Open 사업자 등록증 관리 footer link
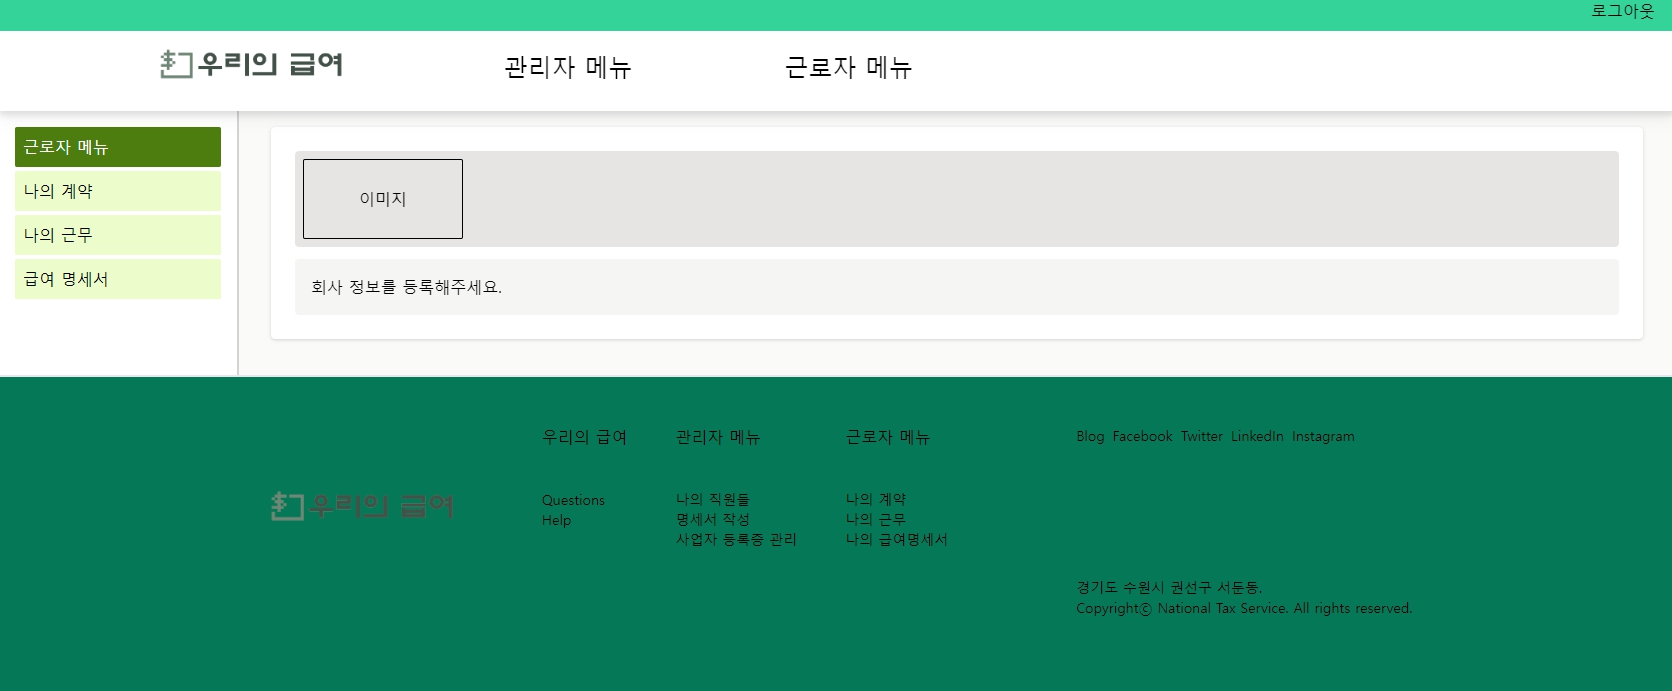Screen dimensions: 1672x691 pos(736,539)
